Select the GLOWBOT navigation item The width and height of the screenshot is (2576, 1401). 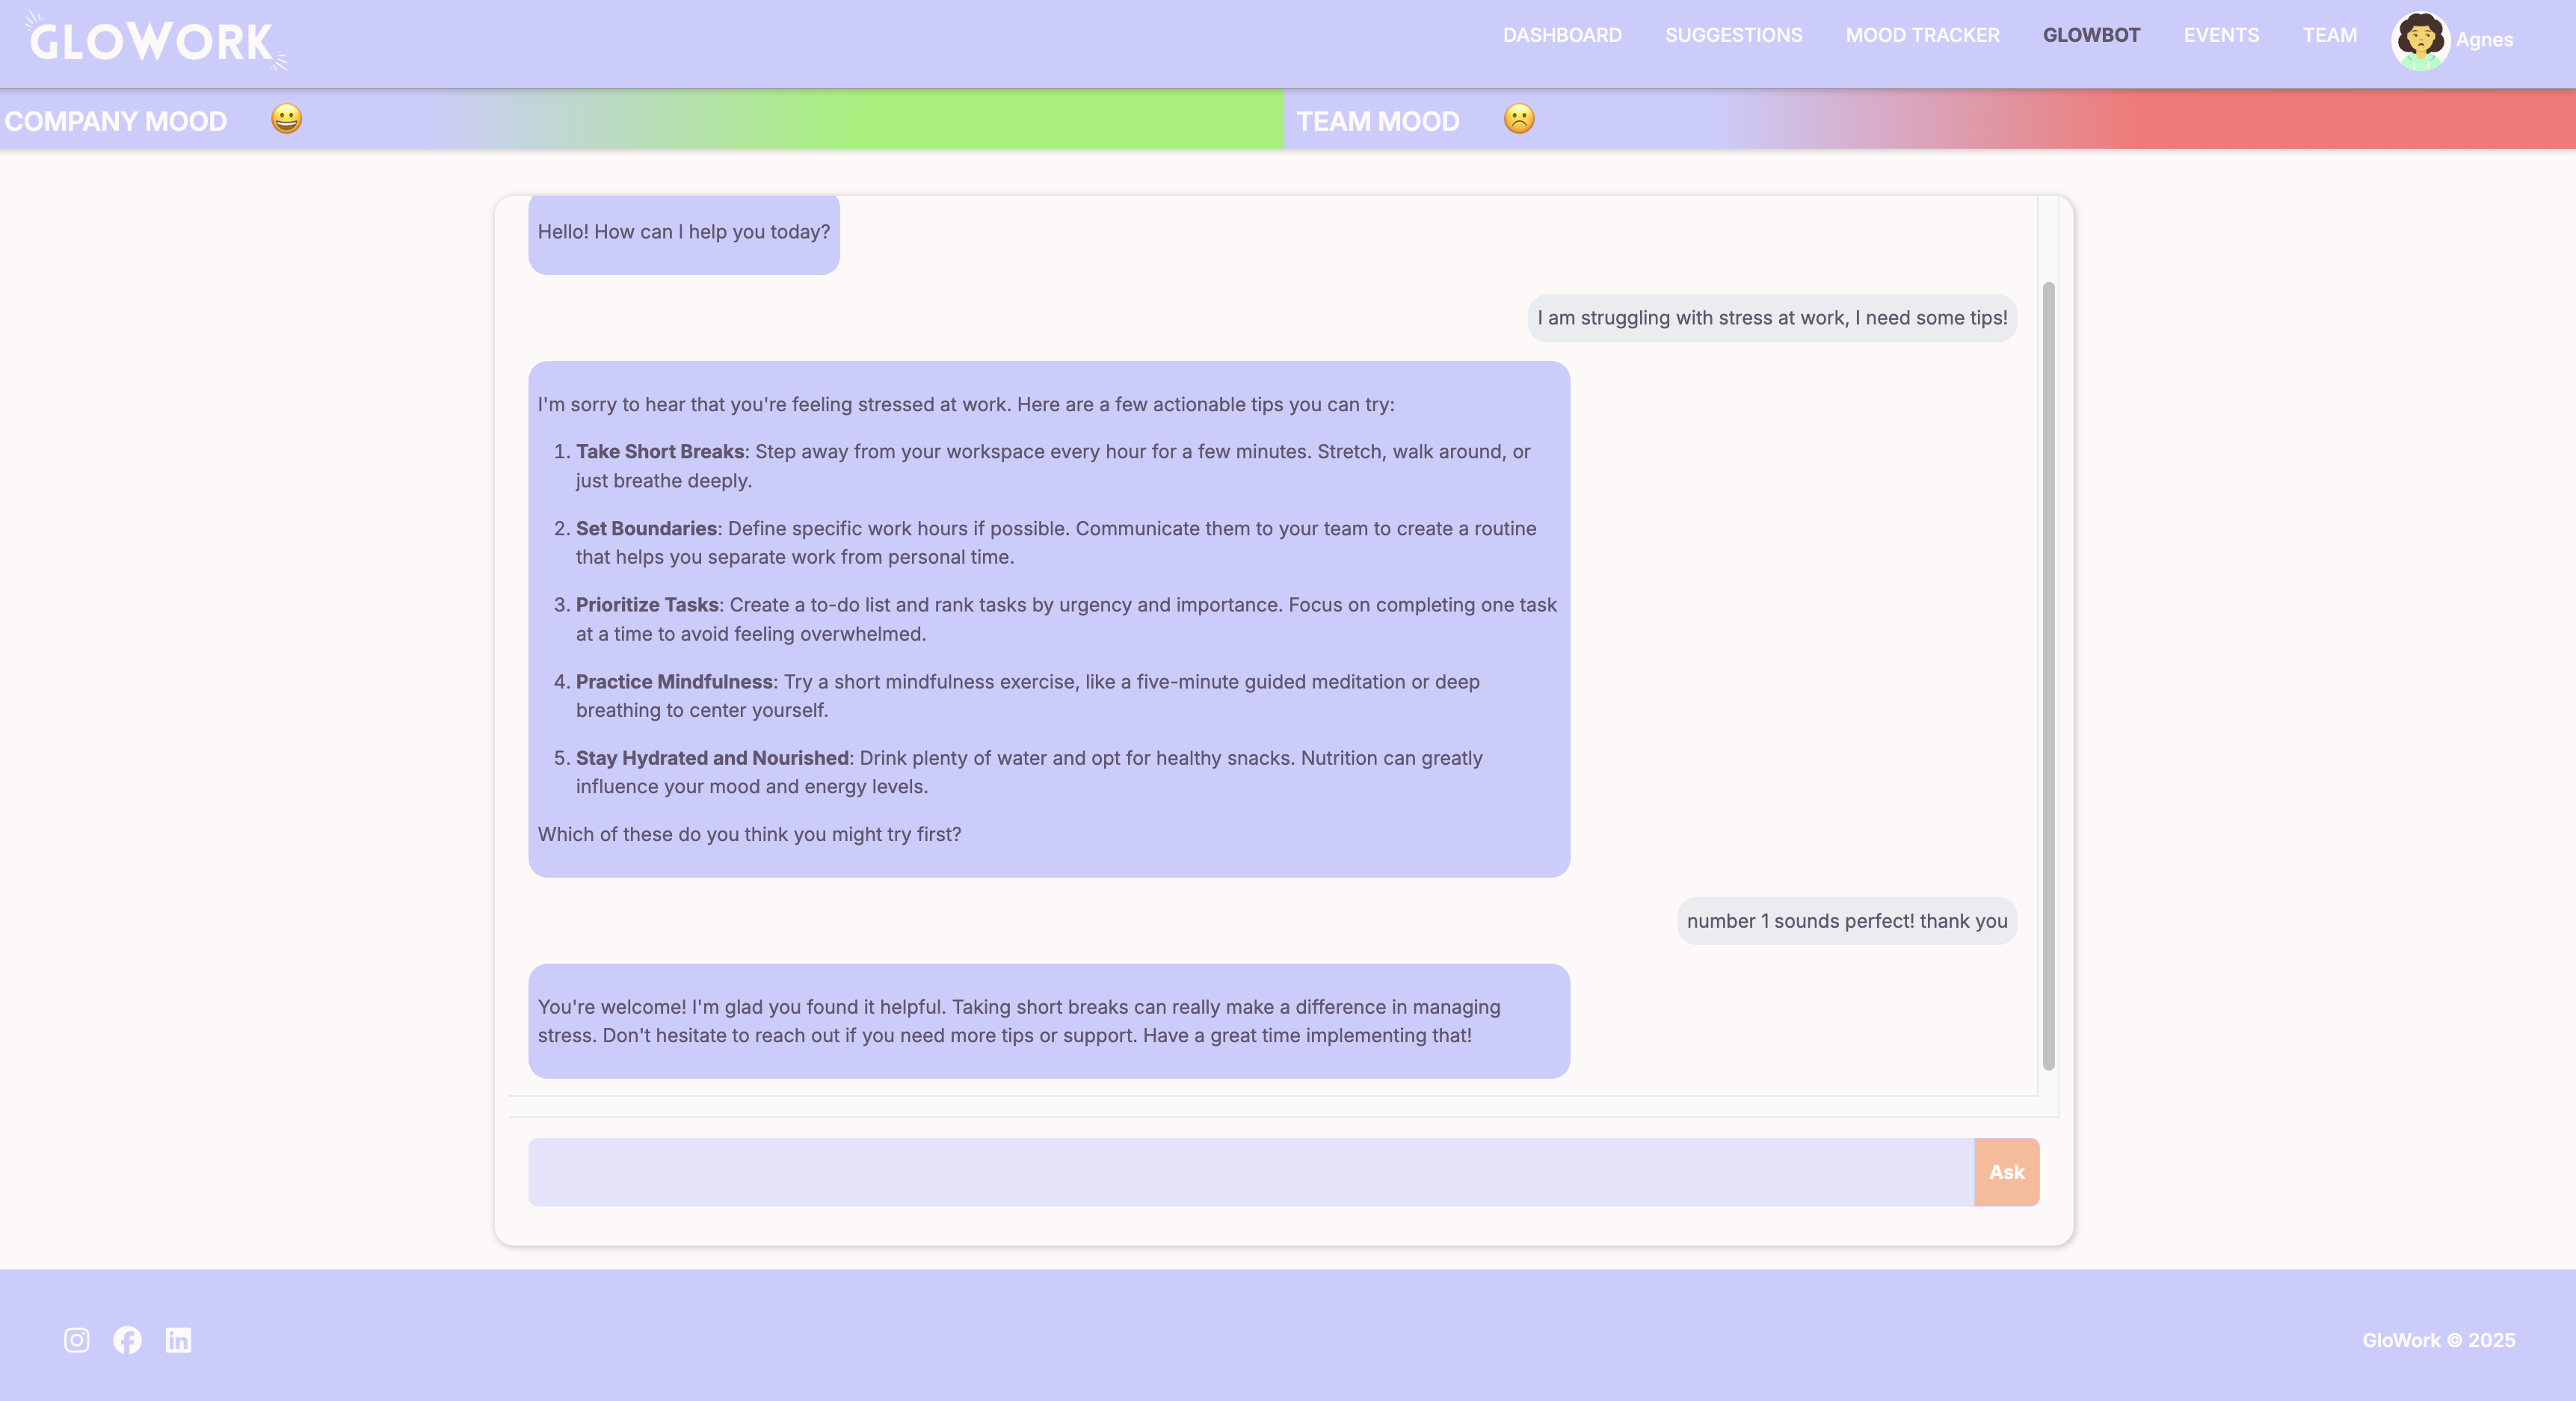click(x=2092, y=35)
